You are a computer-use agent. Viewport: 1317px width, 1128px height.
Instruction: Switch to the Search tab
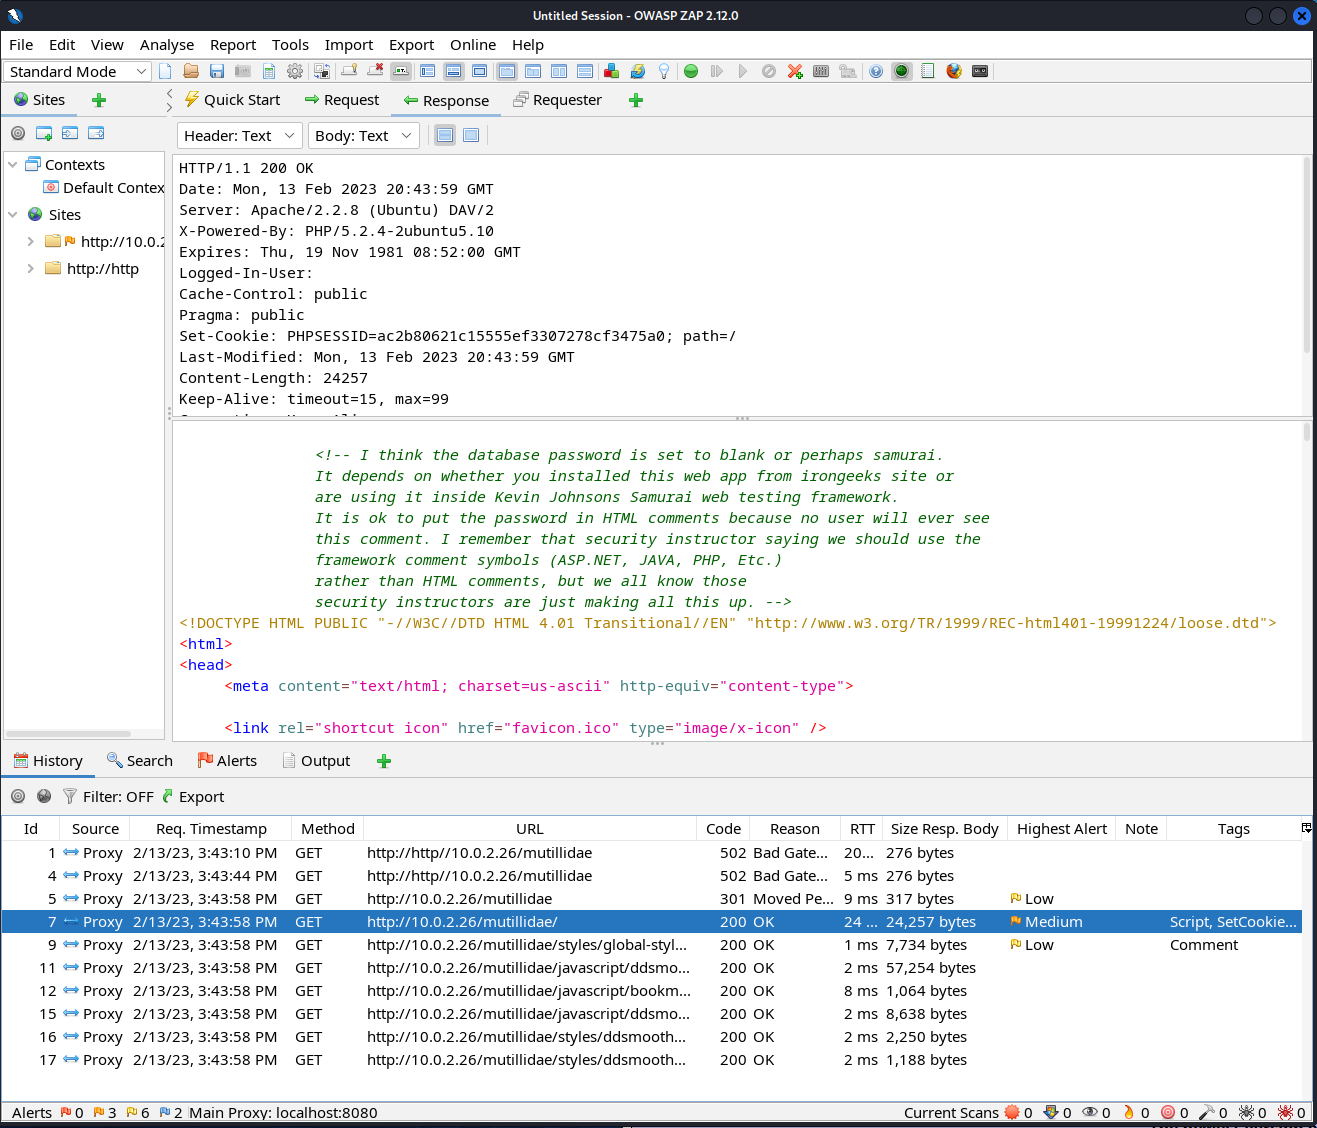[140, 761]
